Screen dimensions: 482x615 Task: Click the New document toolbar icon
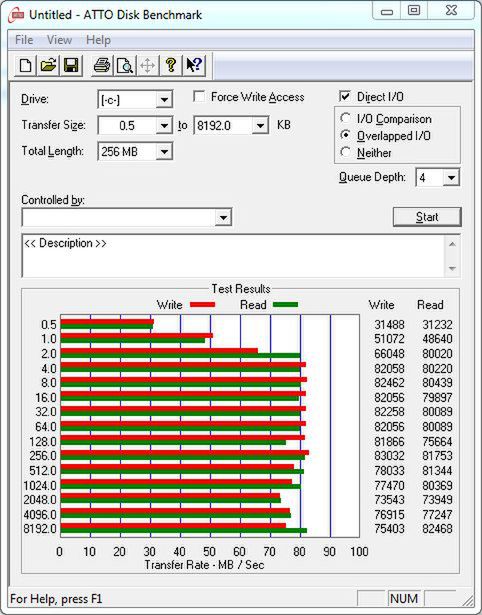[x=25, y=65]
